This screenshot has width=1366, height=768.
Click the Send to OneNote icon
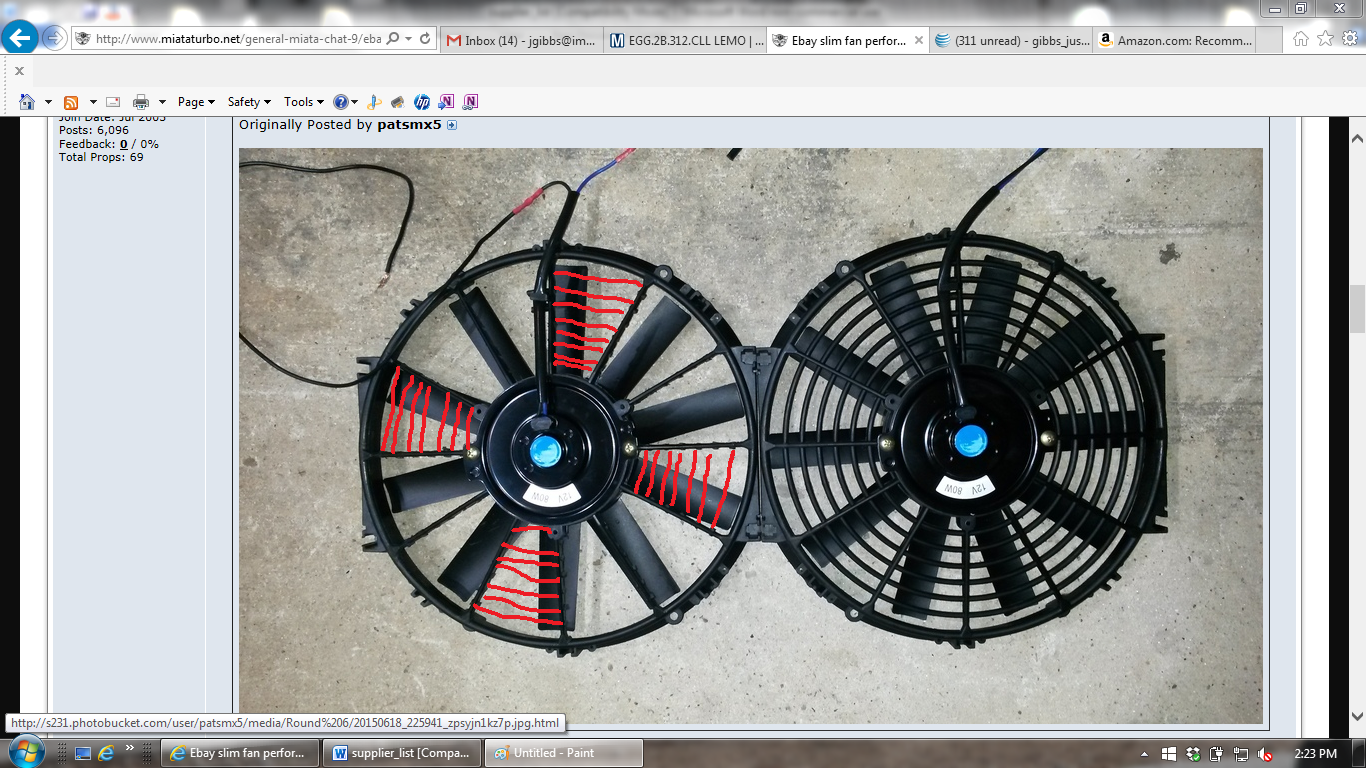tap(446, 102)
